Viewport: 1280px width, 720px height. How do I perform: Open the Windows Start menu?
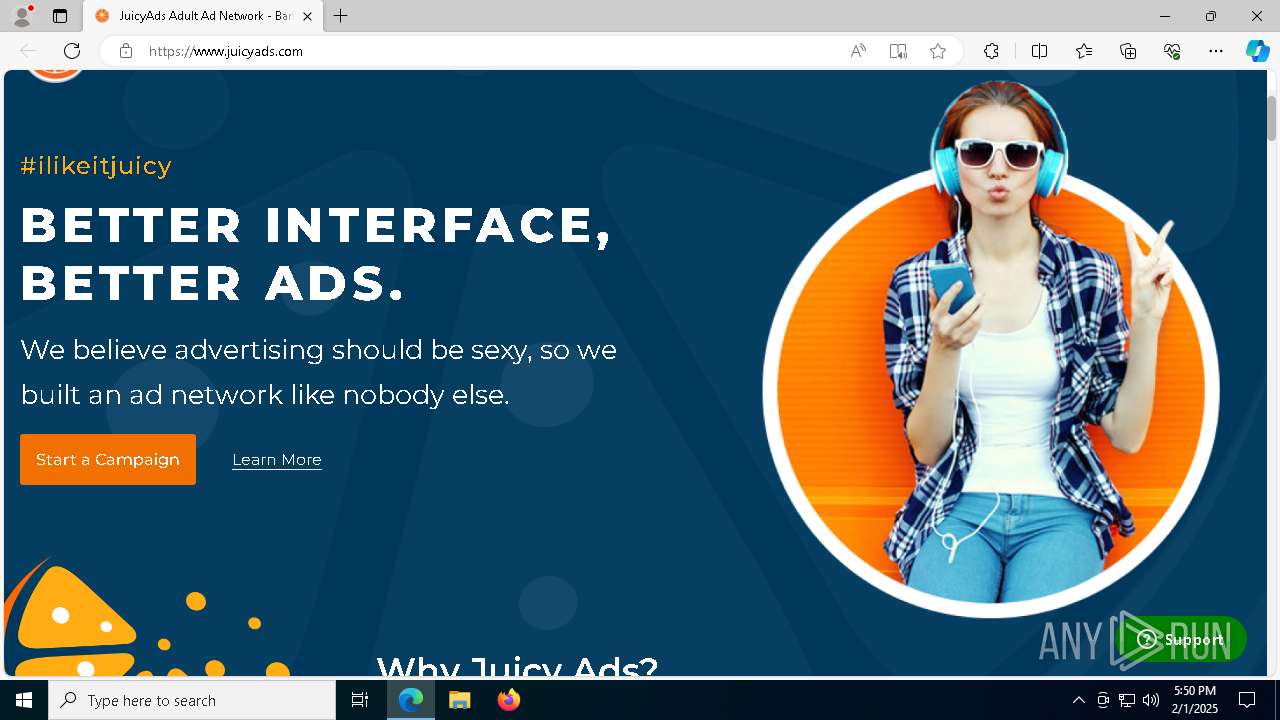pos(24,700)
